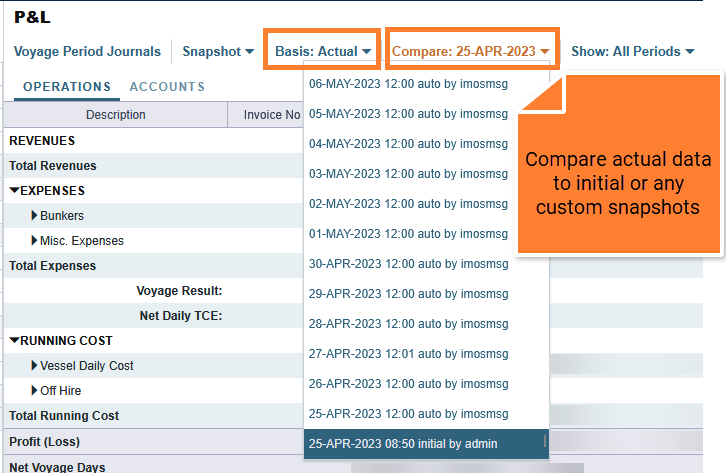The width and height of the screenshot is (726, 473).
Task: Collapse the Expenses section triangle
Action: (x=14, y=191)
